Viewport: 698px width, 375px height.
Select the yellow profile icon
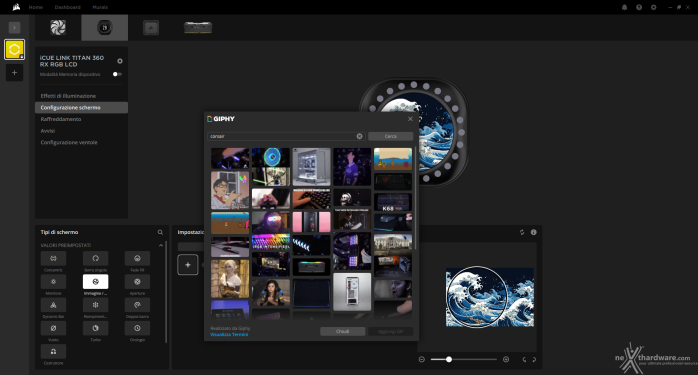[x=14, y=49]
